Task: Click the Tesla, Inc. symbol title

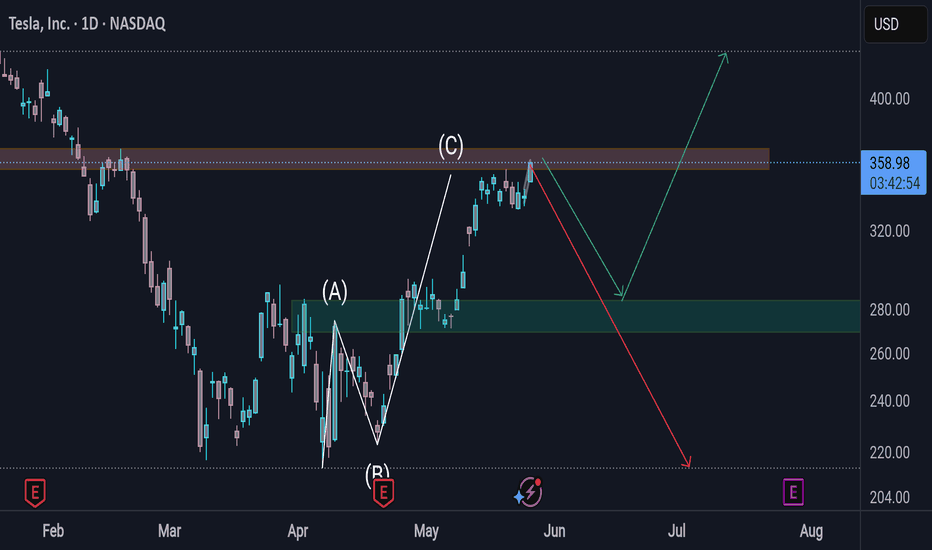Action: 87,24
